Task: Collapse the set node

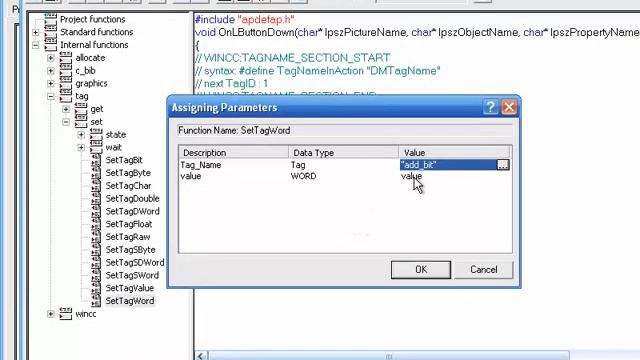Action: (x=66, y=122)
